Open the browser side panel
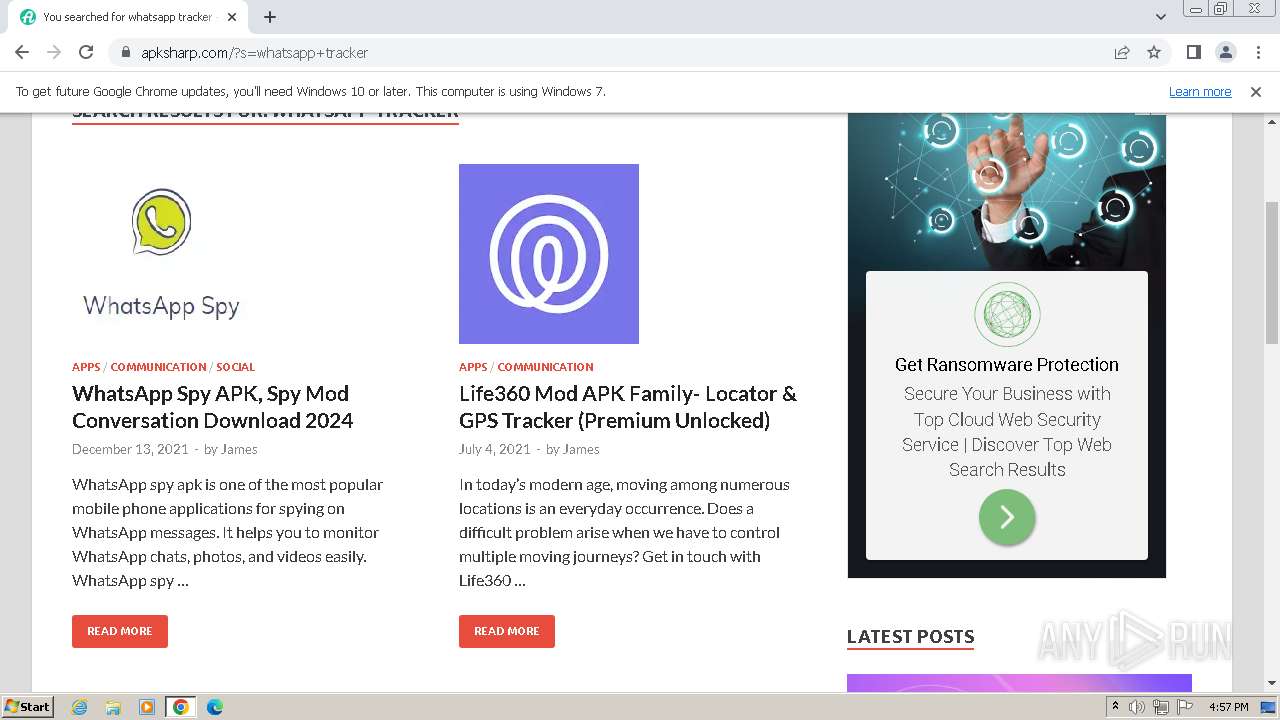Image resolution: width=1280 pixels, height=720 pixels. (1194, 52)
